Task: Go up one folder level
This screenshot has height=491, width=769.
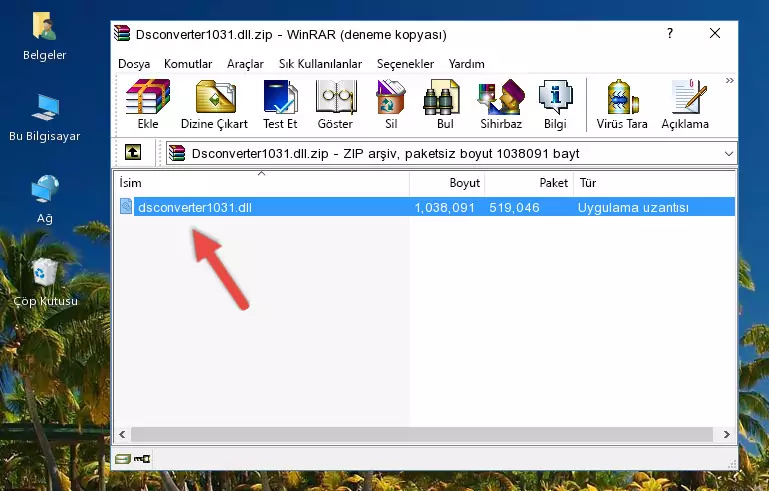Action: click(x=133, y=153)
